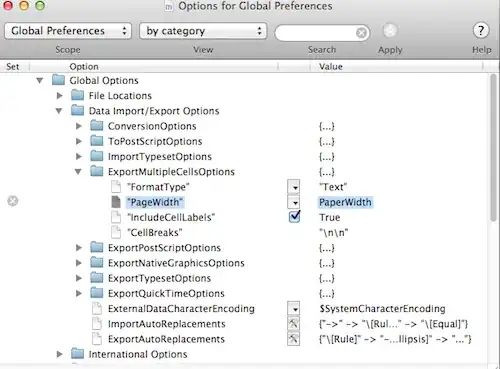Select the dark PageWidth document icon
Screen dimensions: 500x369
click(x=116, y=202)
